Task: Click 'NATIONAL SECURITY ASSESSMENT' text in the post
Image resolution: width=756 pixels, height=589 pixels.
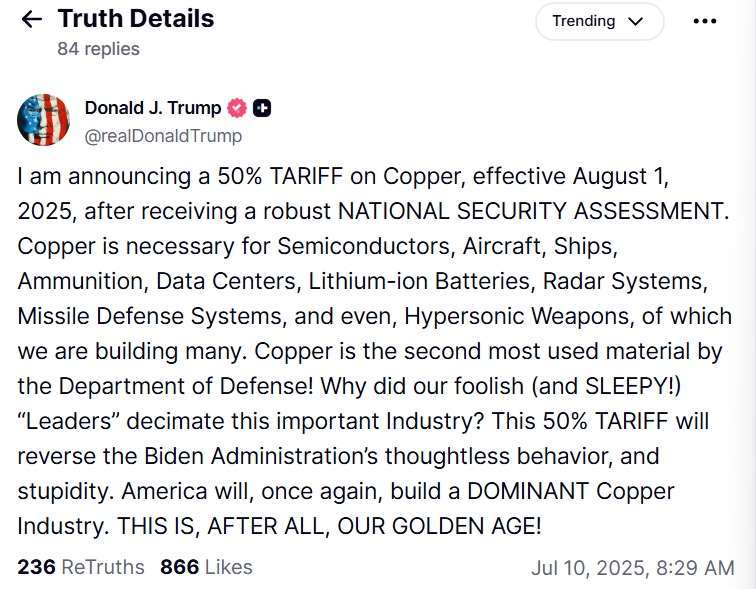Action: pos(533,211)
